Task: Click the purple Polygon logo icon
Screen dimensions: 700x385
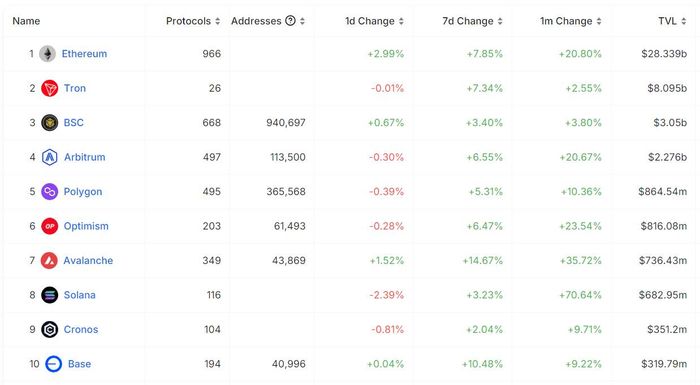Action: (x=50, y=192)
